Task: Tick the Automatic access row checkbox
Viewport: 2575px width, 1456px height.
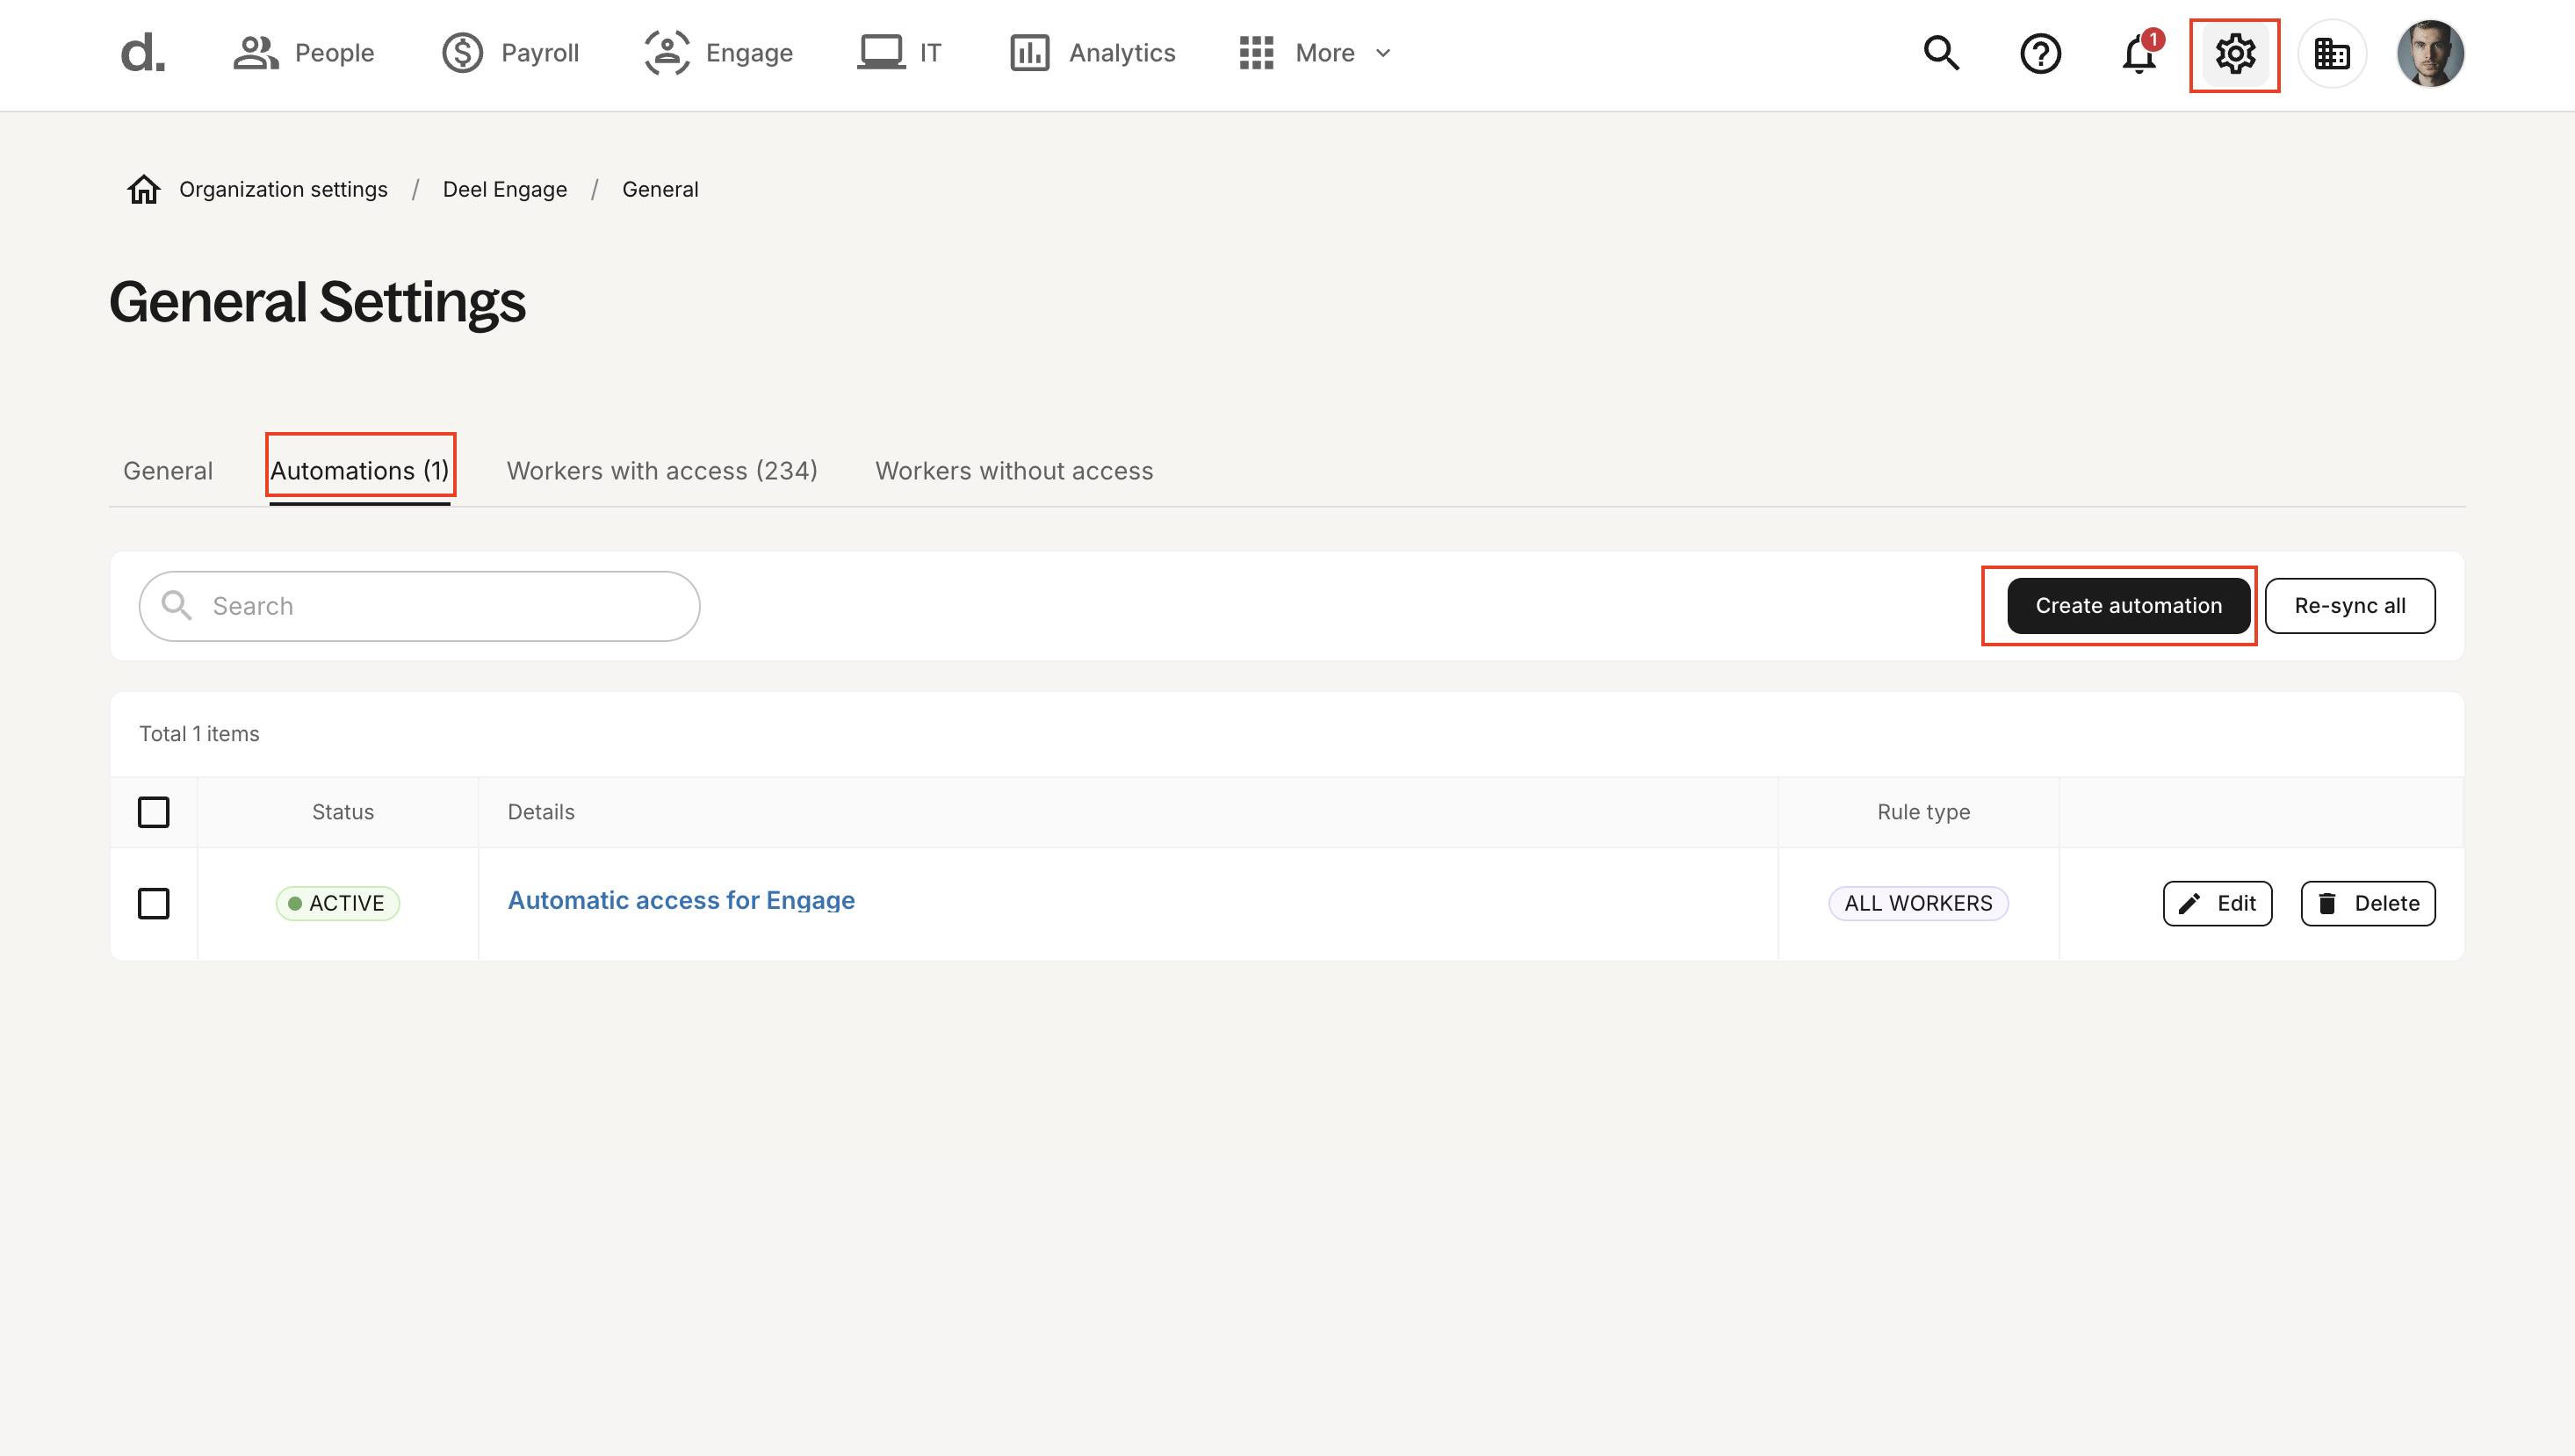Action: tap(154, 904)
